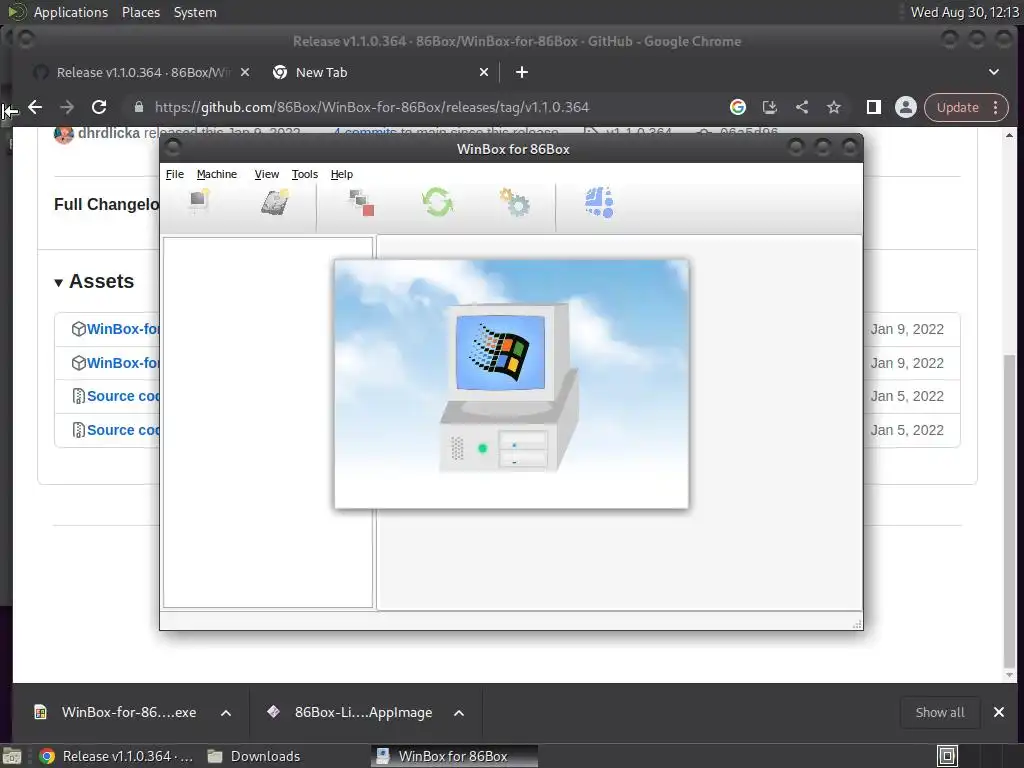Close the New Tab tab
The height and width of the screenshot is (768, 1024).
point(483,72)
